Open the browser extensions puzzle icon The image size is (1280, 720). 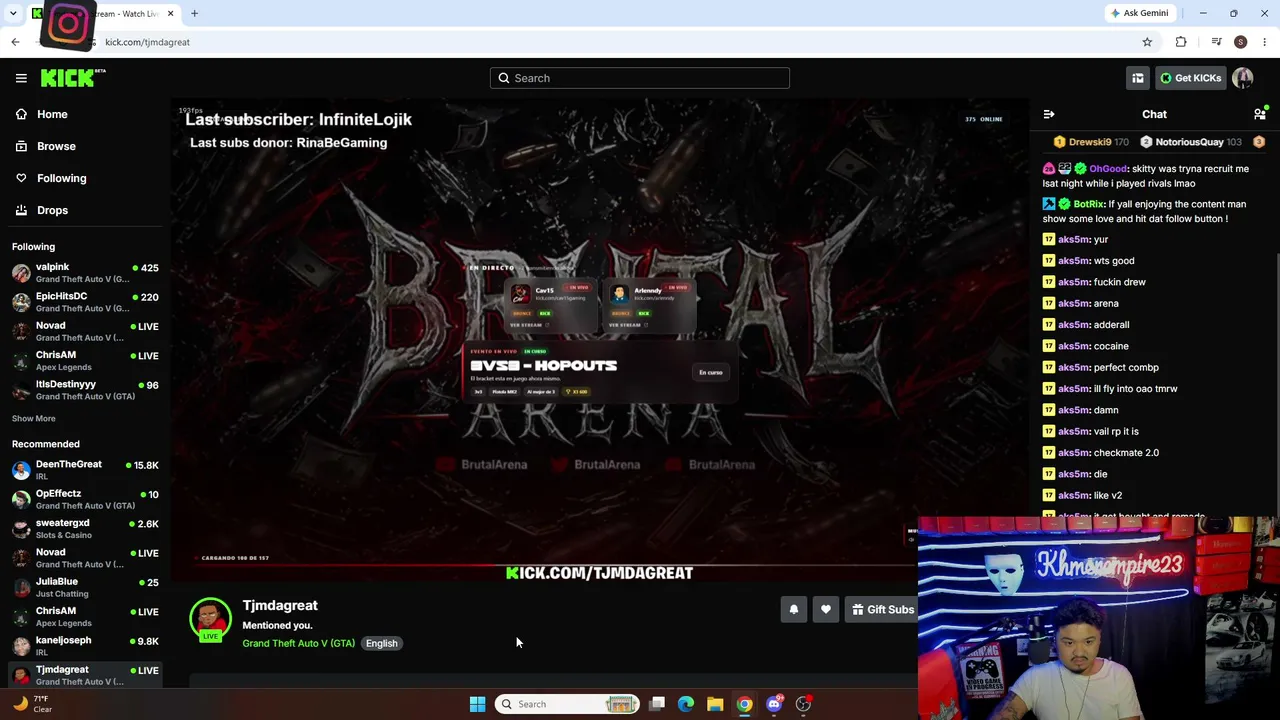tap(1181, 42)
